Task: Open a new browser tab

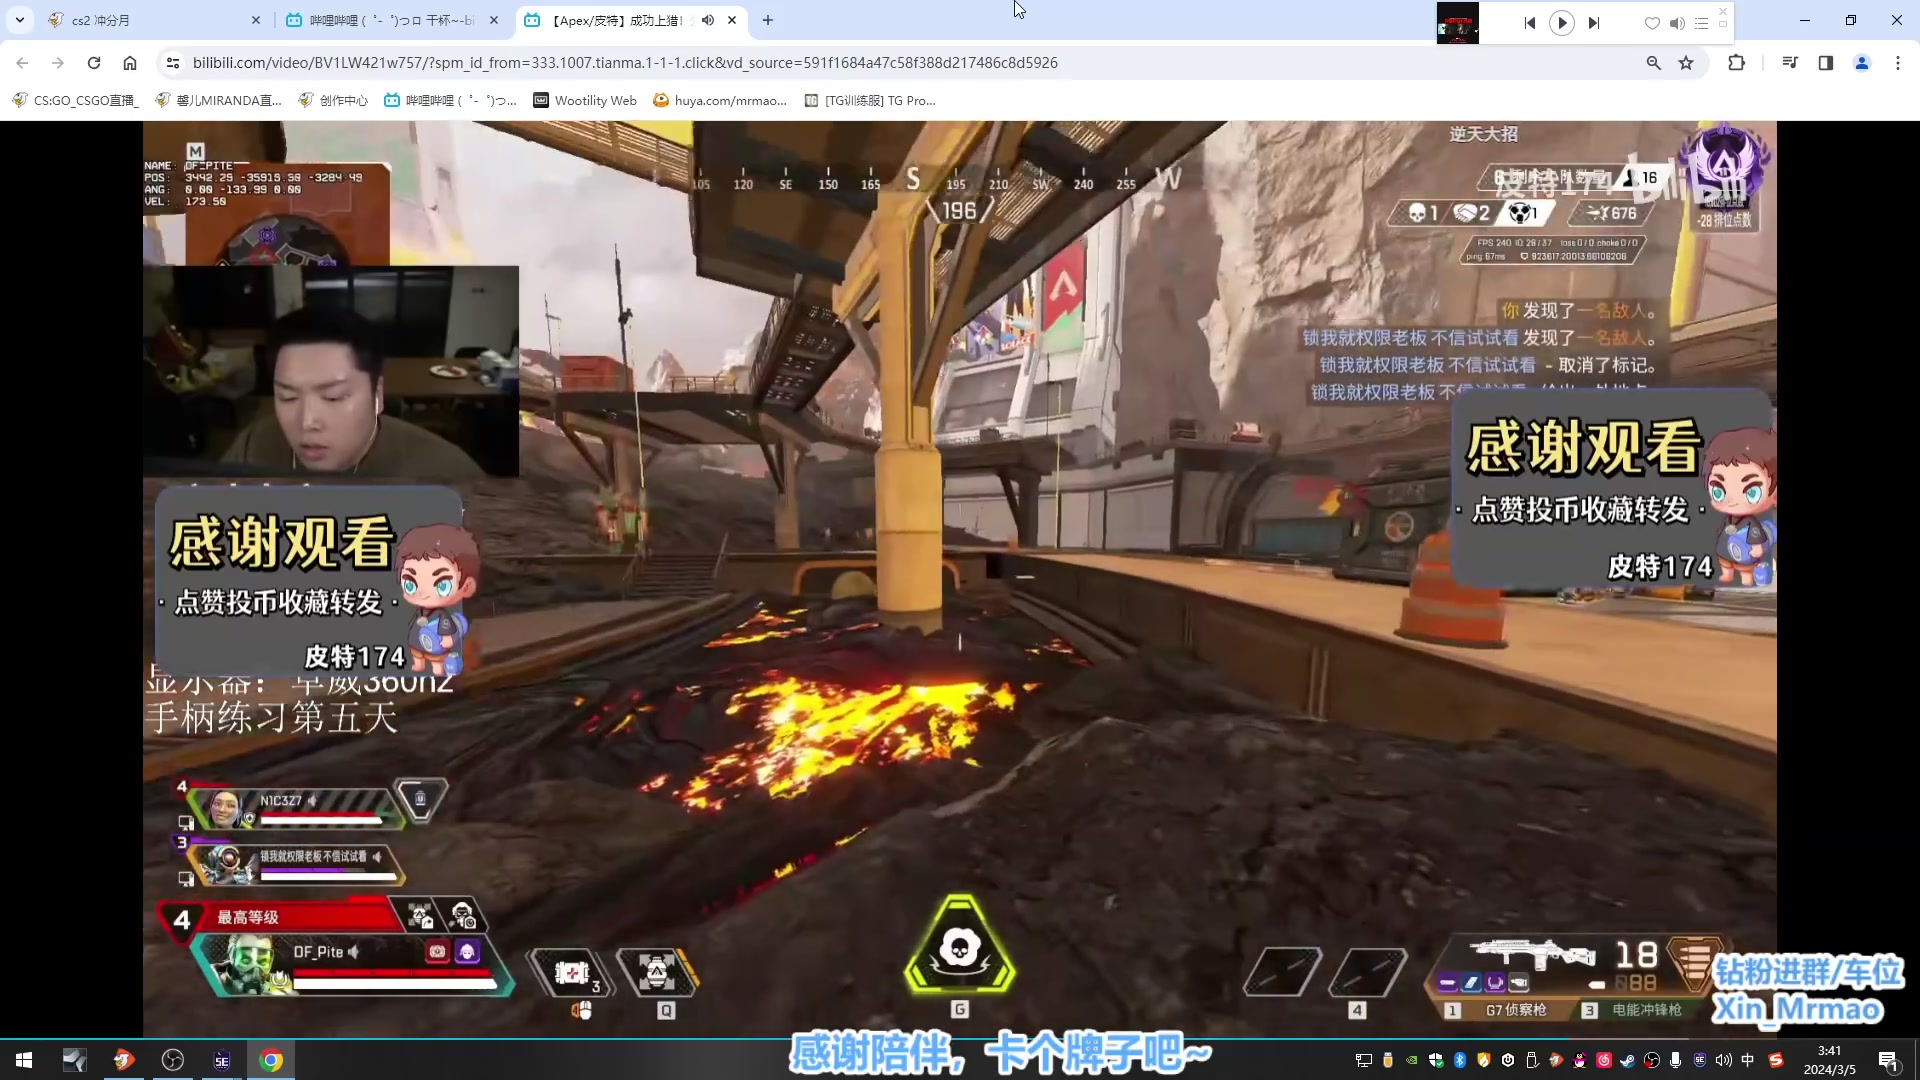Action: (768, 20)
